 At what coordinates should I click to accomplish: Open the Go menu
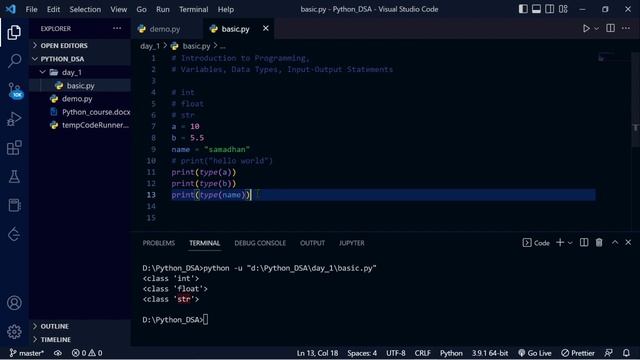click(x=141, y=9)
